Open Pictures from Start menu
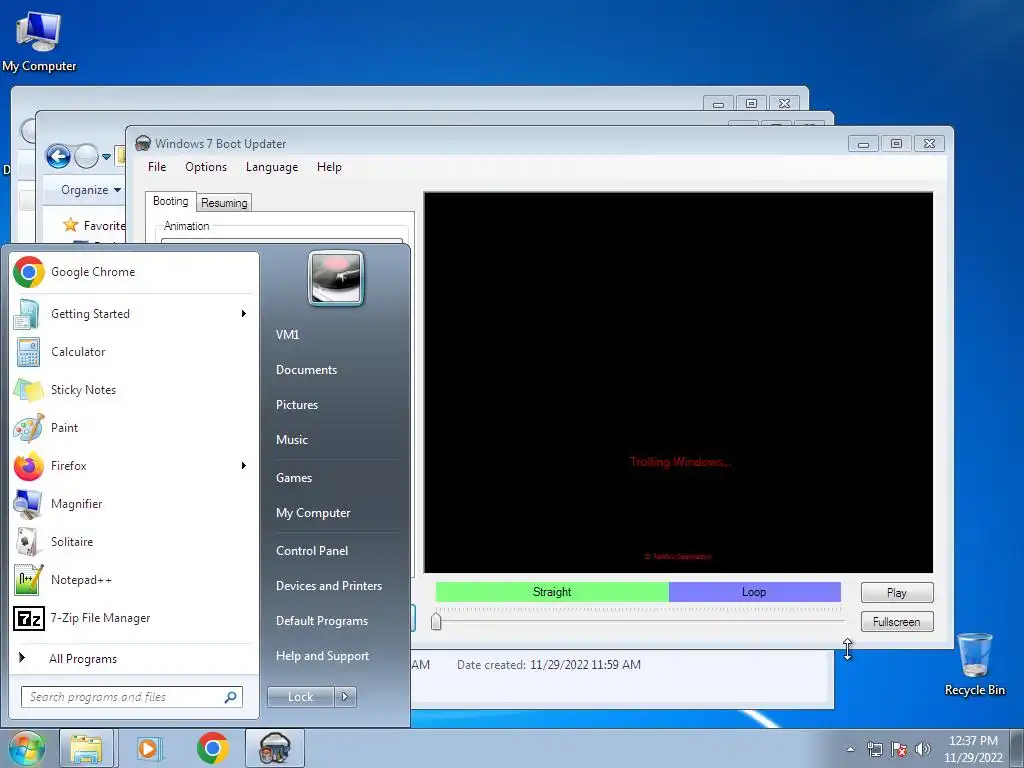Image resolution: width=1024 pixels, height=768 pixels. coord(297,405)
